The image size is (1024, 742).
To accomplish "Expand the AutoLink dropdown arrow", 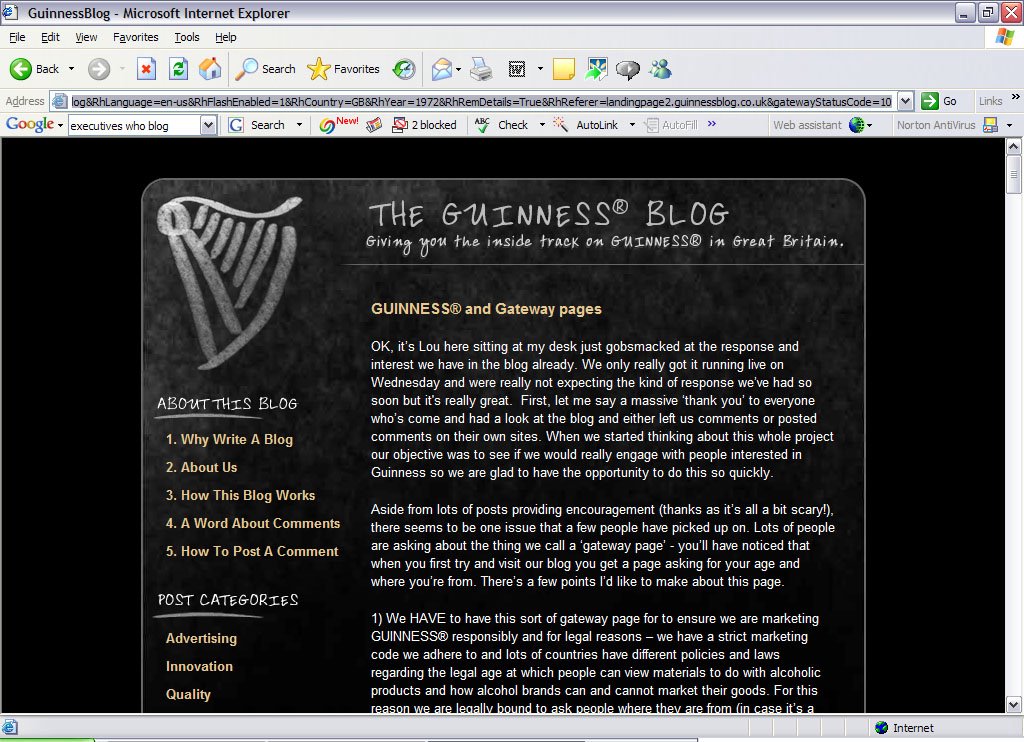I will [632, 125].
